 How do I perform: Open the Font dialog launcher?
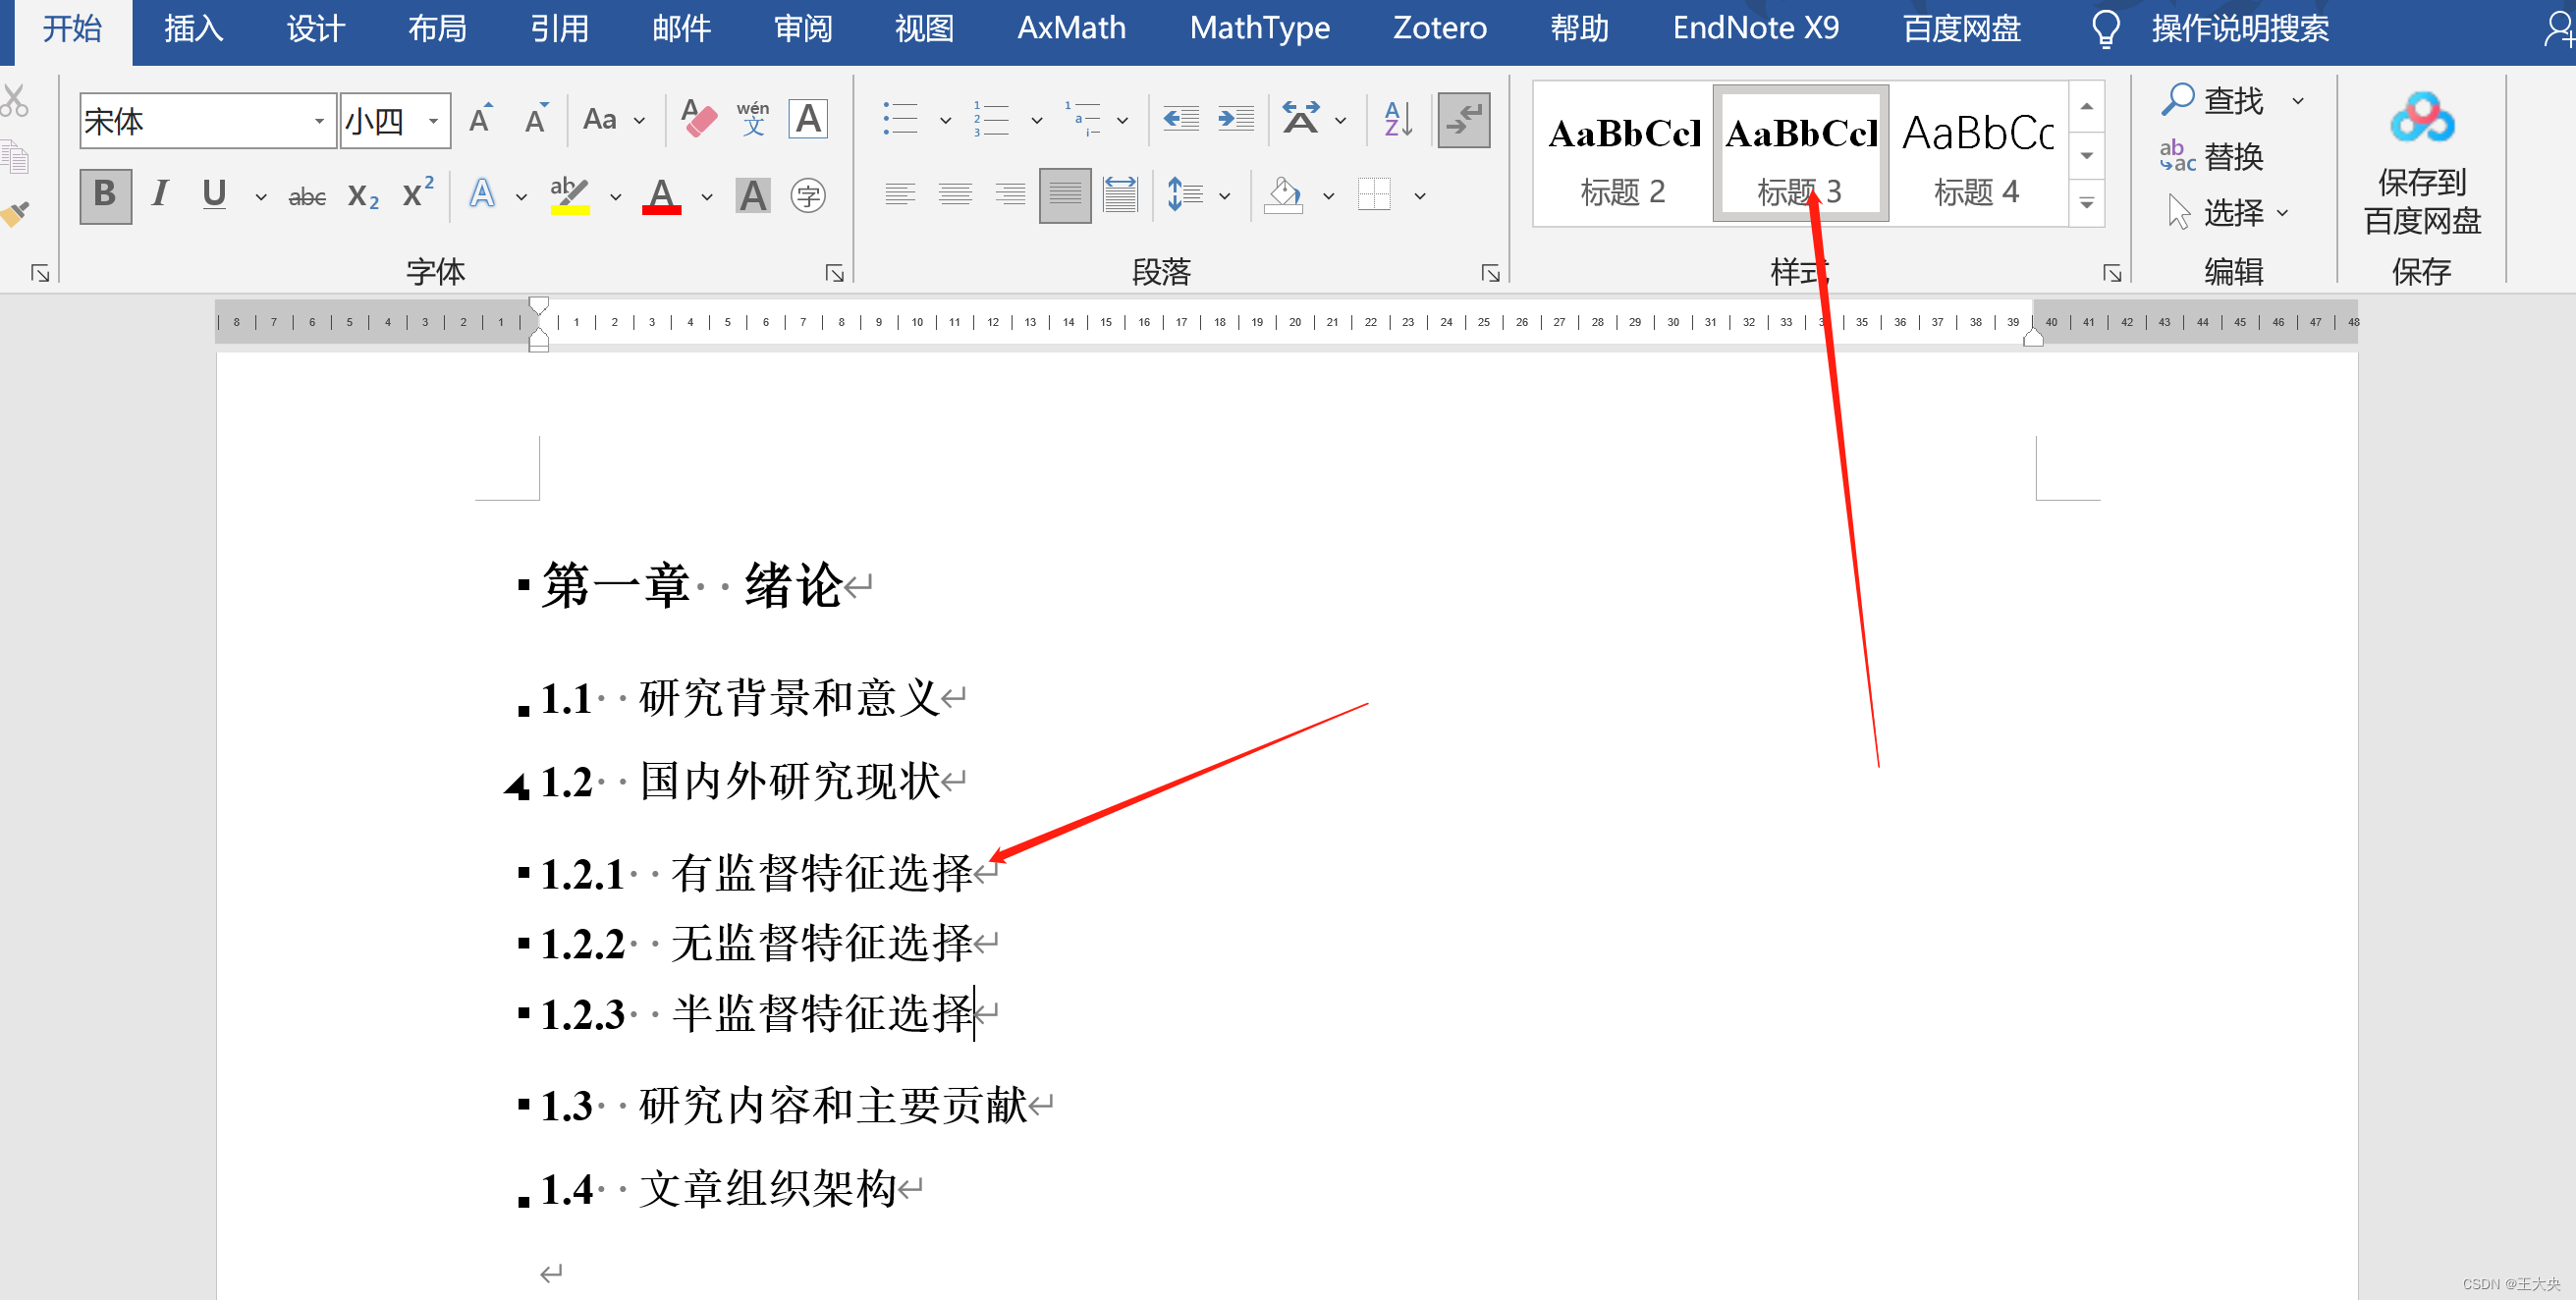coord(834,273)
